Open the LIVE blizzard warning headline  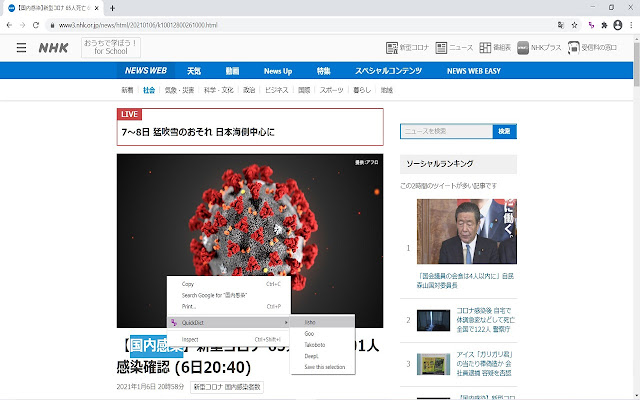point(198,132)
